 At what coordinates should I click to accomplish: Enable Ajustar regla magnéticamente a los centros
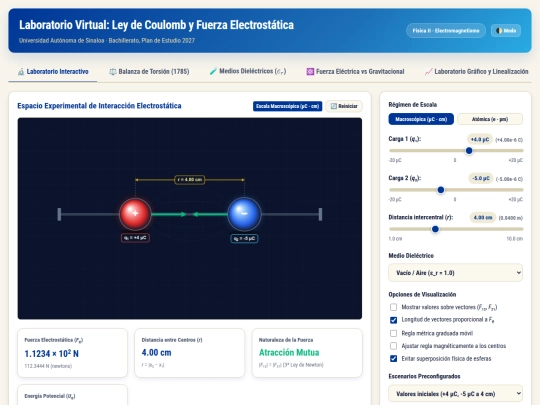click(393, 346)
